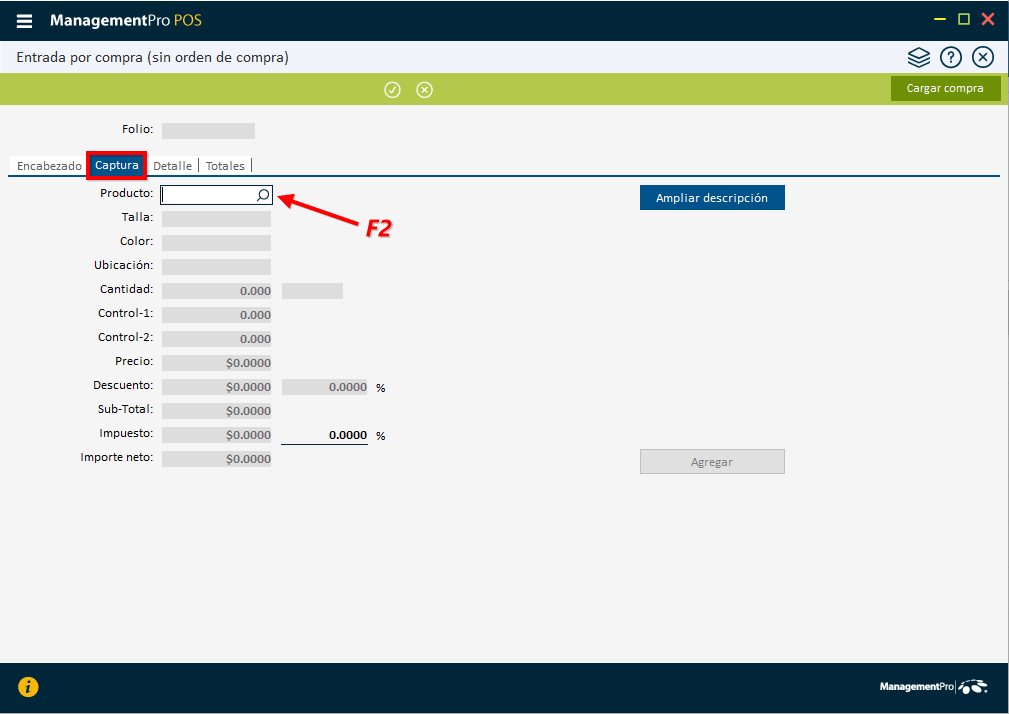Close the ManagementPro POS window
Image resolution: width=1009 pixels, height=714 pixels.
[x=988, y=19]
